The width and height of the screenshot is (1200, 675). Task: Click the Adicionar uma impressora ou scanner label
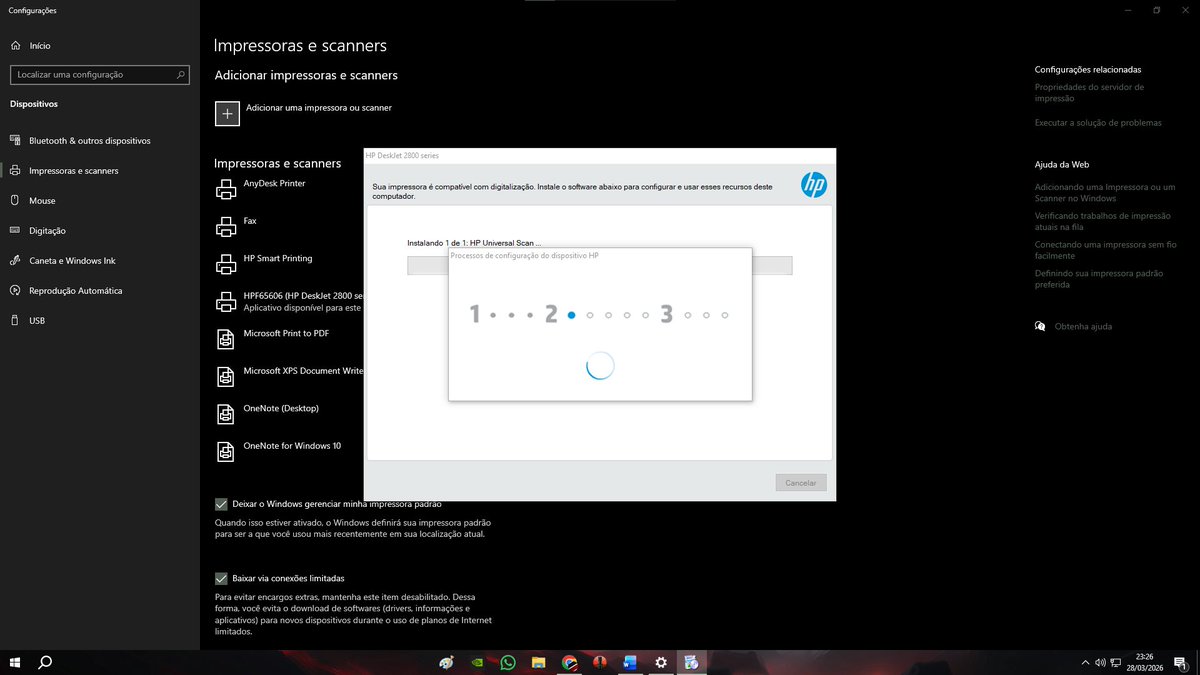[319, 108]
